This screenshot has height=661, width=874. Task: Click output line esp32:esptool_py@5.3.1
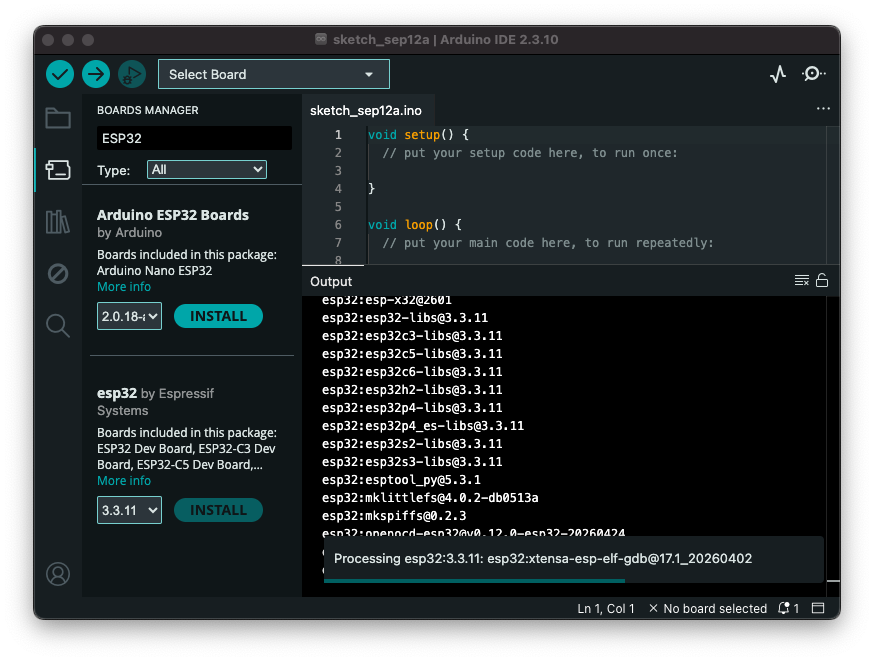(401, 480)
